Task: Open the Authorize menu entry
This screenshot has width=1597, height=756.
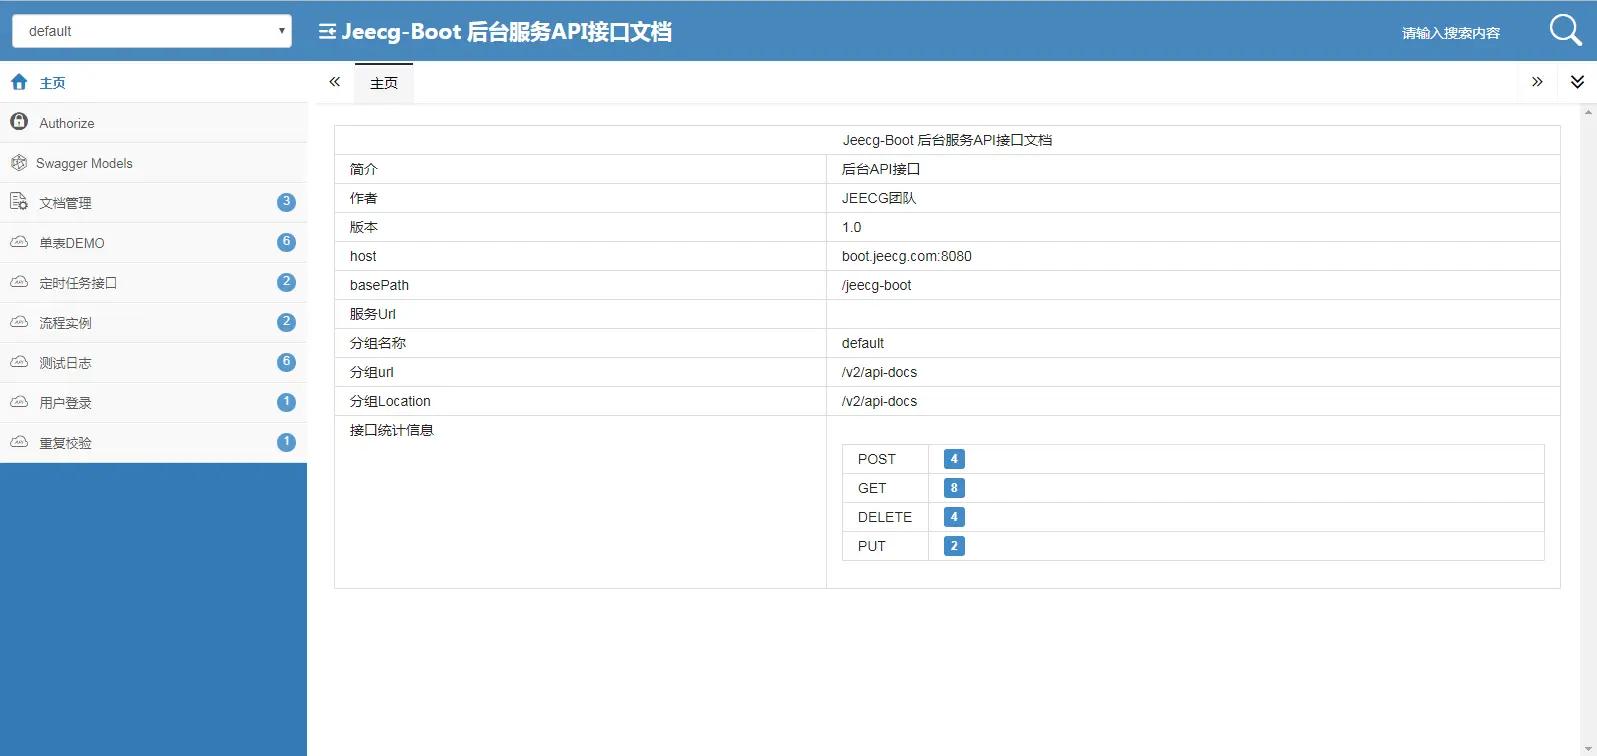Action: coord(153,122)
